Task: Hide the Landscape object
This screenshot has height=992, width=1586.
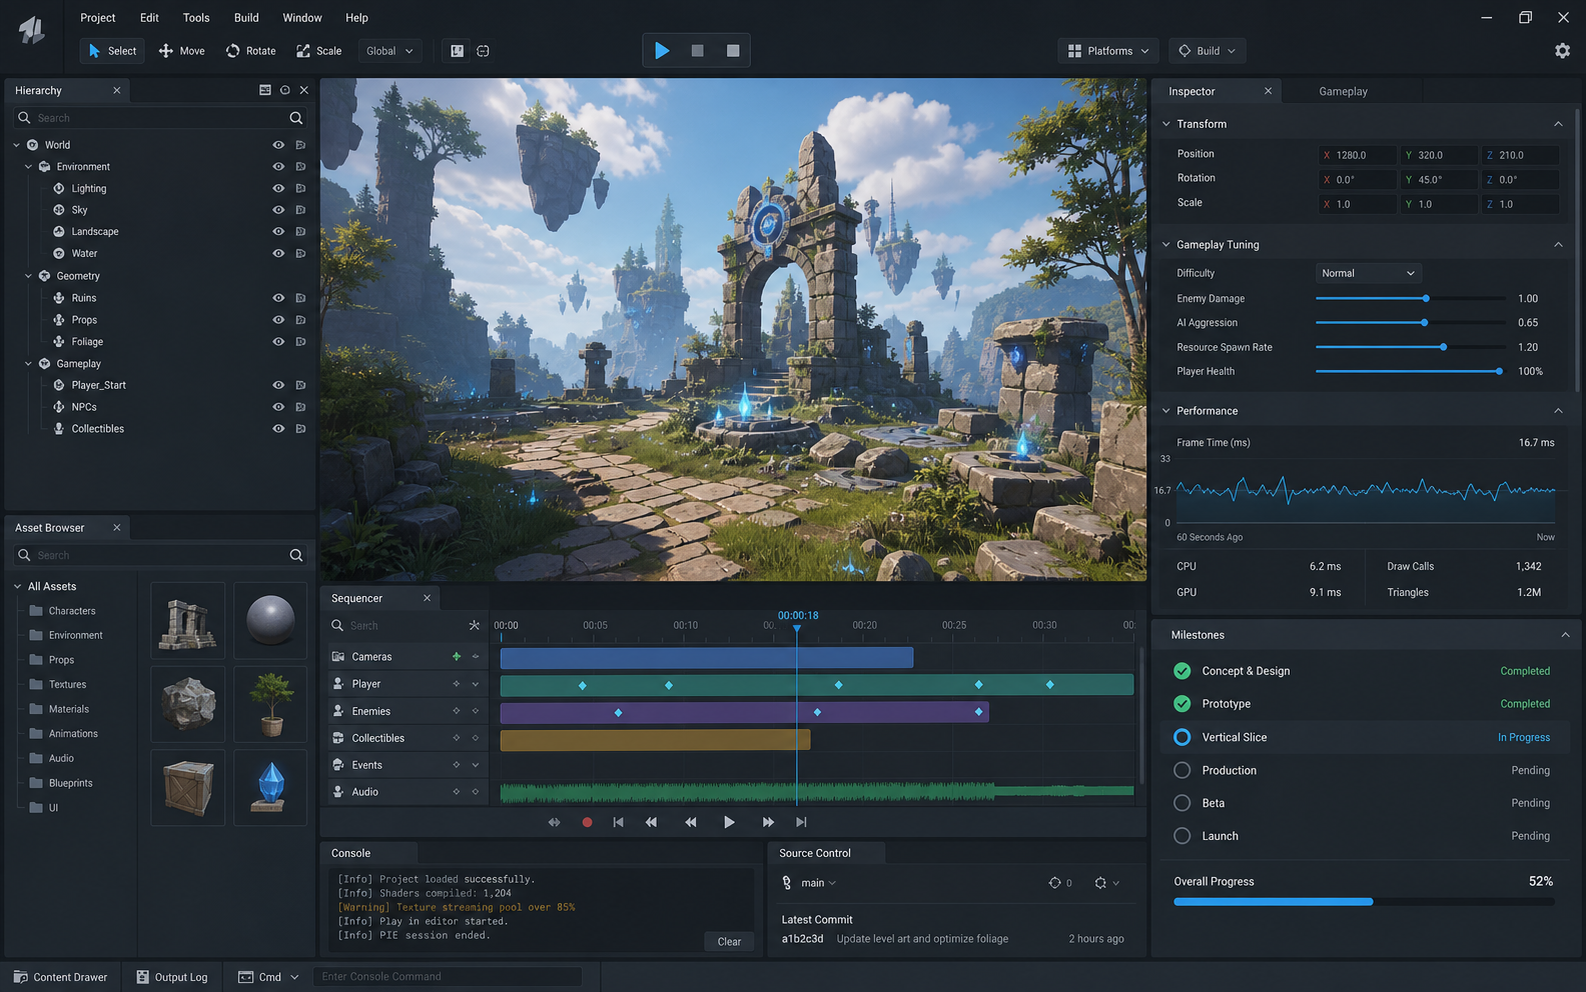Action: click(x=278, y=232)
